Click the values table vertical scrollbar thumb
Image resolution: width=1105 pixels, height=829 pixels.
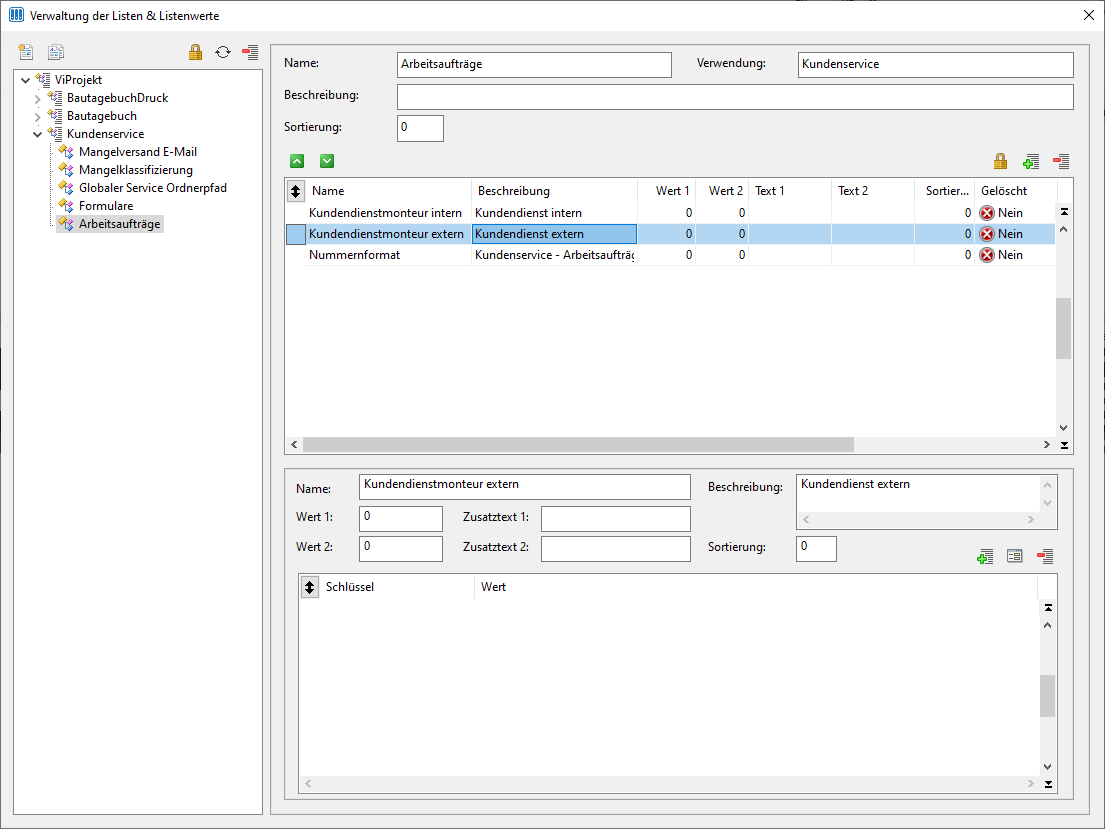1063,328
